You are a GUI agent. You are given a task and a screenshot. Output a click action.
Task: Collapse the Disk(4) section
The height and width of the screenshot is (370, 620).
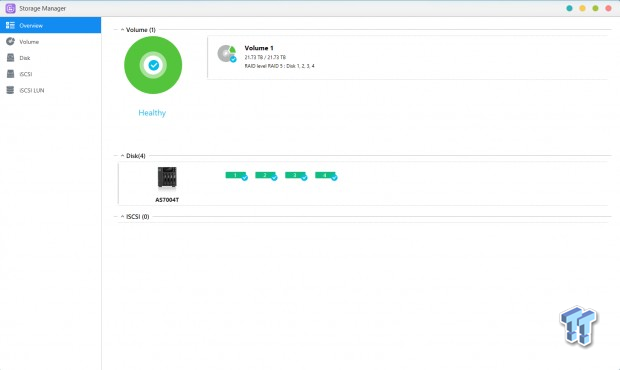coord(122,156)
